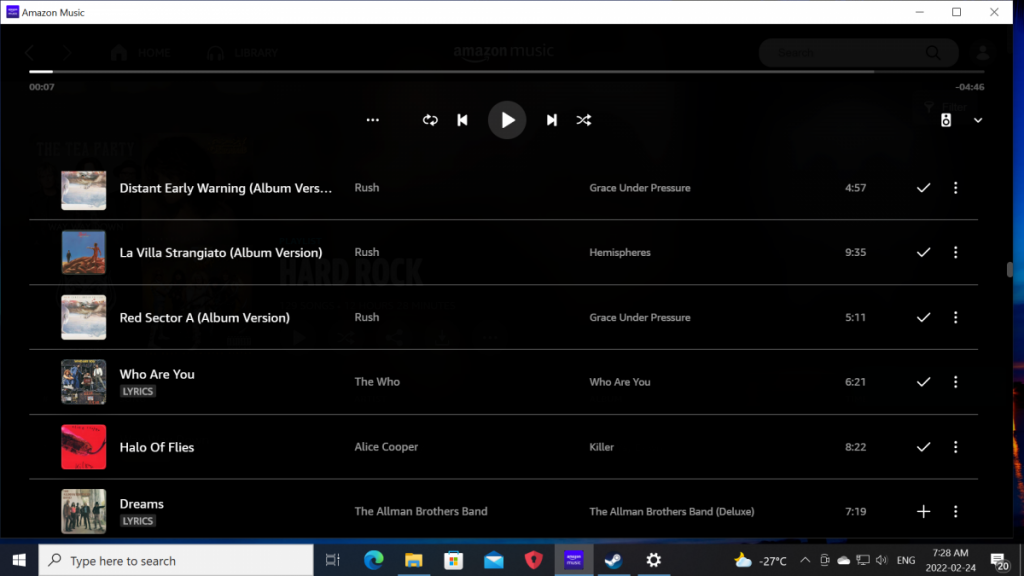Open options for La Villa Strangiato

click(955, 252)
